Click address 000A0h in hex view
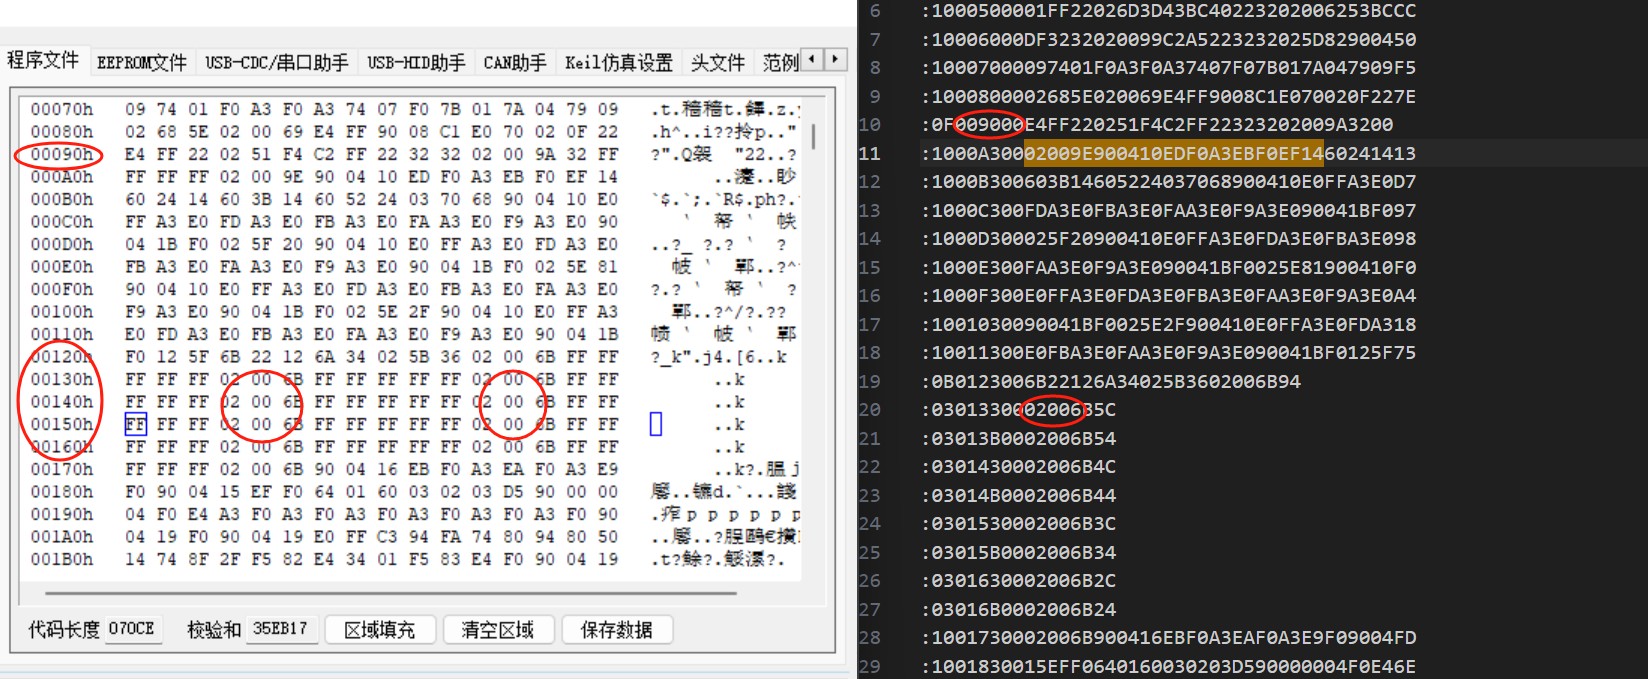1648x679 pixels. 61,176
